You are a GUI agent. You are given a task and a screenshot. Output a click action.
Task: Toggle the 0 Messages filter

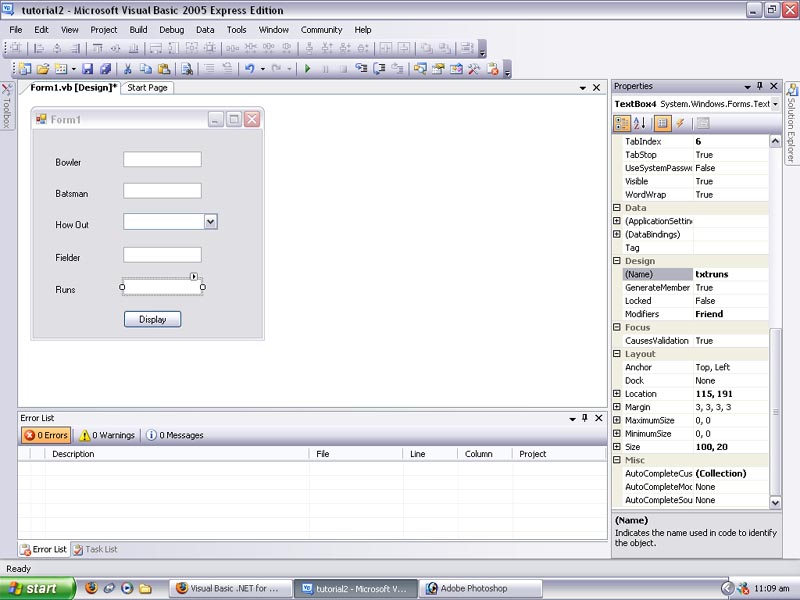point(174,435)
